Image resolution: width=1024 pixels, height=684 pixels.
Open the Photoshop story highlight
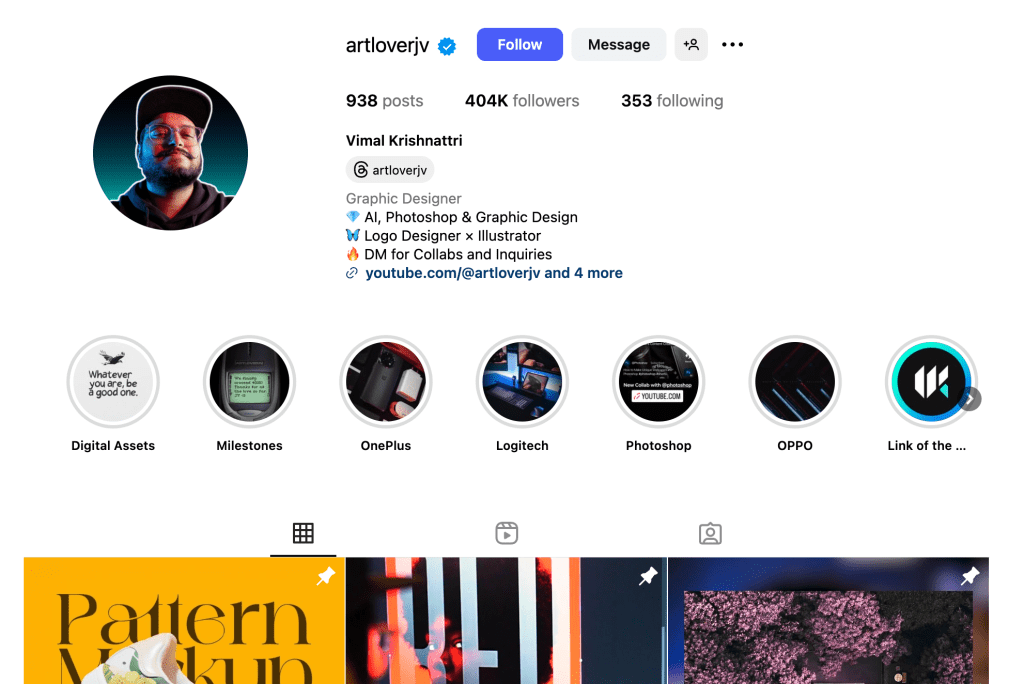[658, 382]
